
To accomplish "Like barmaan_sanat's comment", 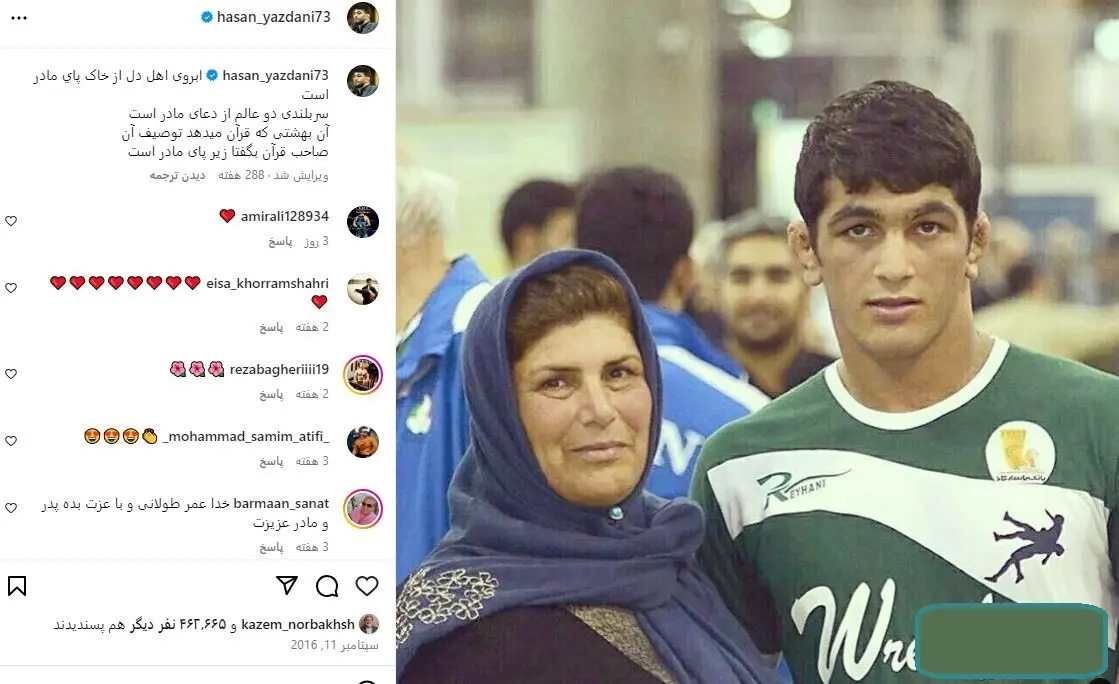I will tap(11, 508).
